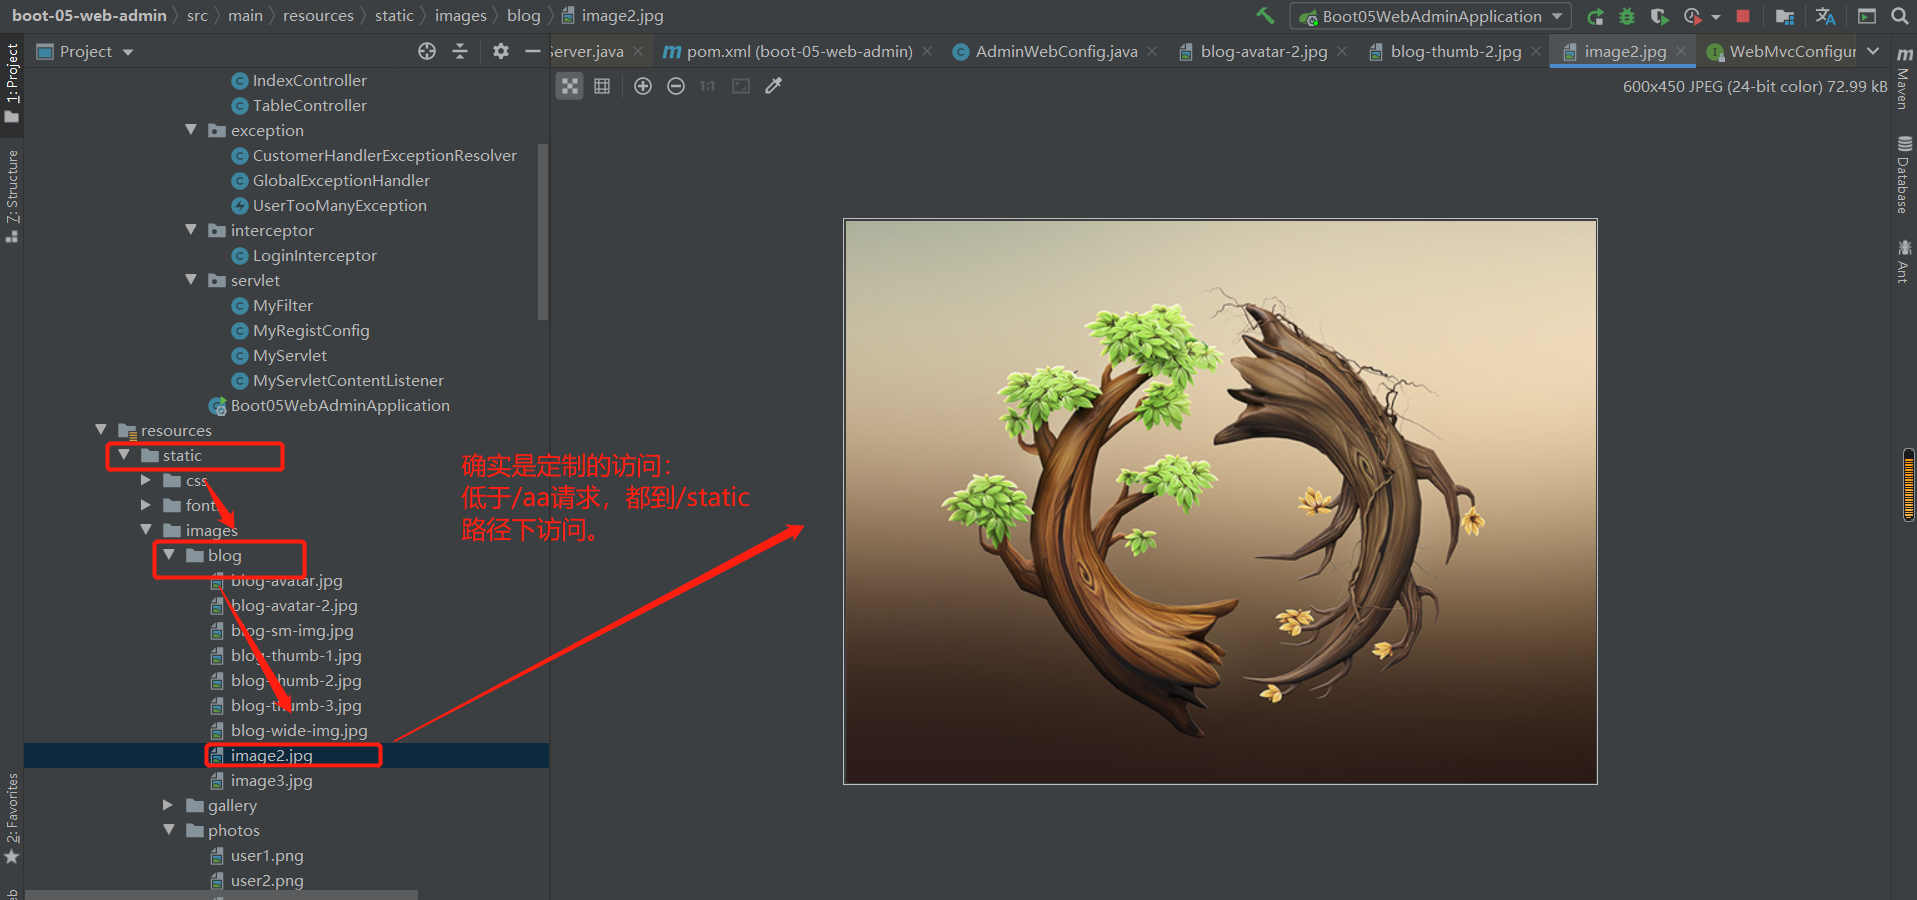This screenshot has height=900, width=1917.
Task: Collapse all in the Project panel
Action: coord(460,51)
